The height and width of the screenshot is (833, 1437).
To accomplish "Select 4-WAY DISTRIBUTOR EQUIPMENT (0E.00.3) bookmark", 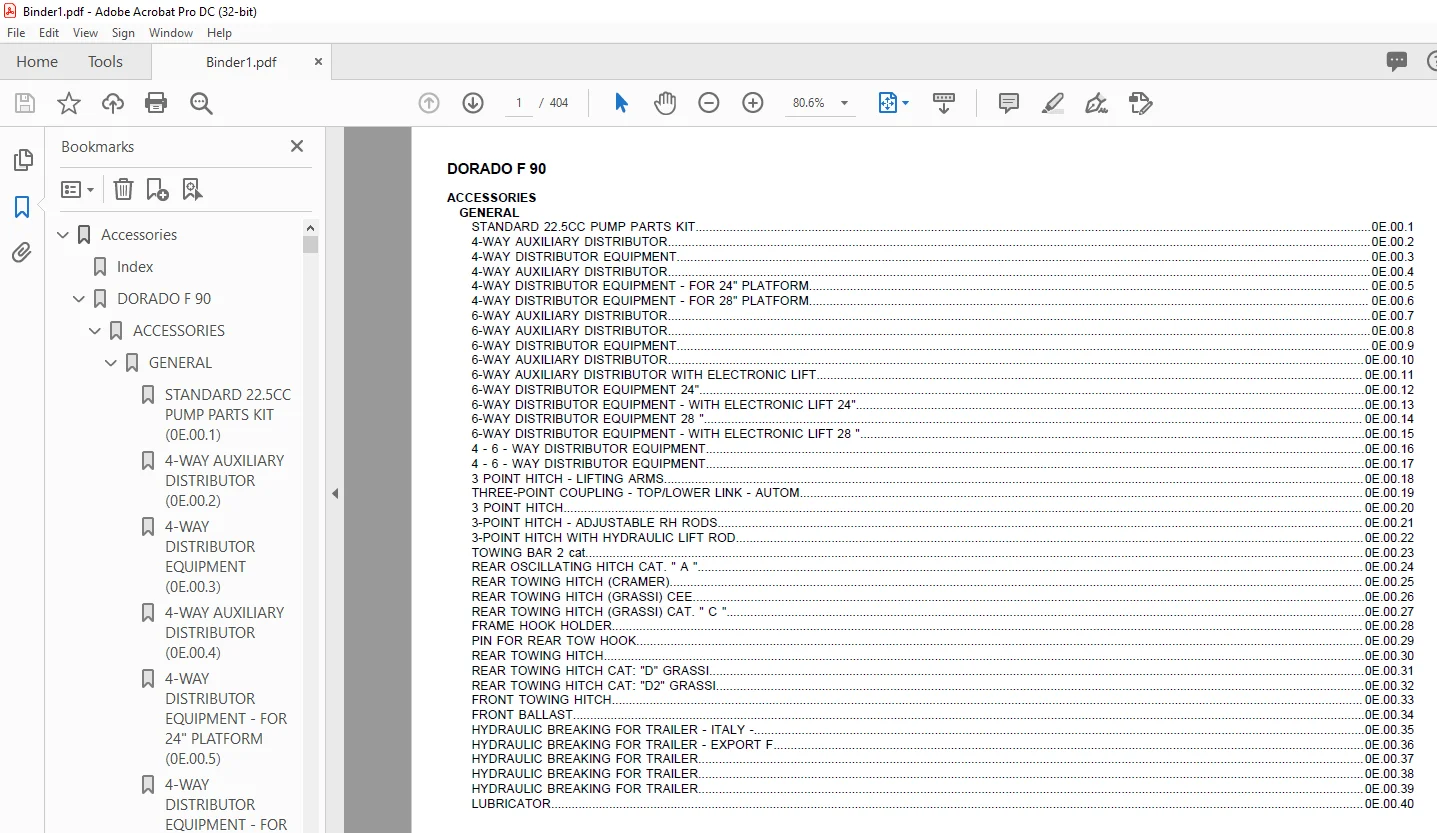I will click(210, 557).
